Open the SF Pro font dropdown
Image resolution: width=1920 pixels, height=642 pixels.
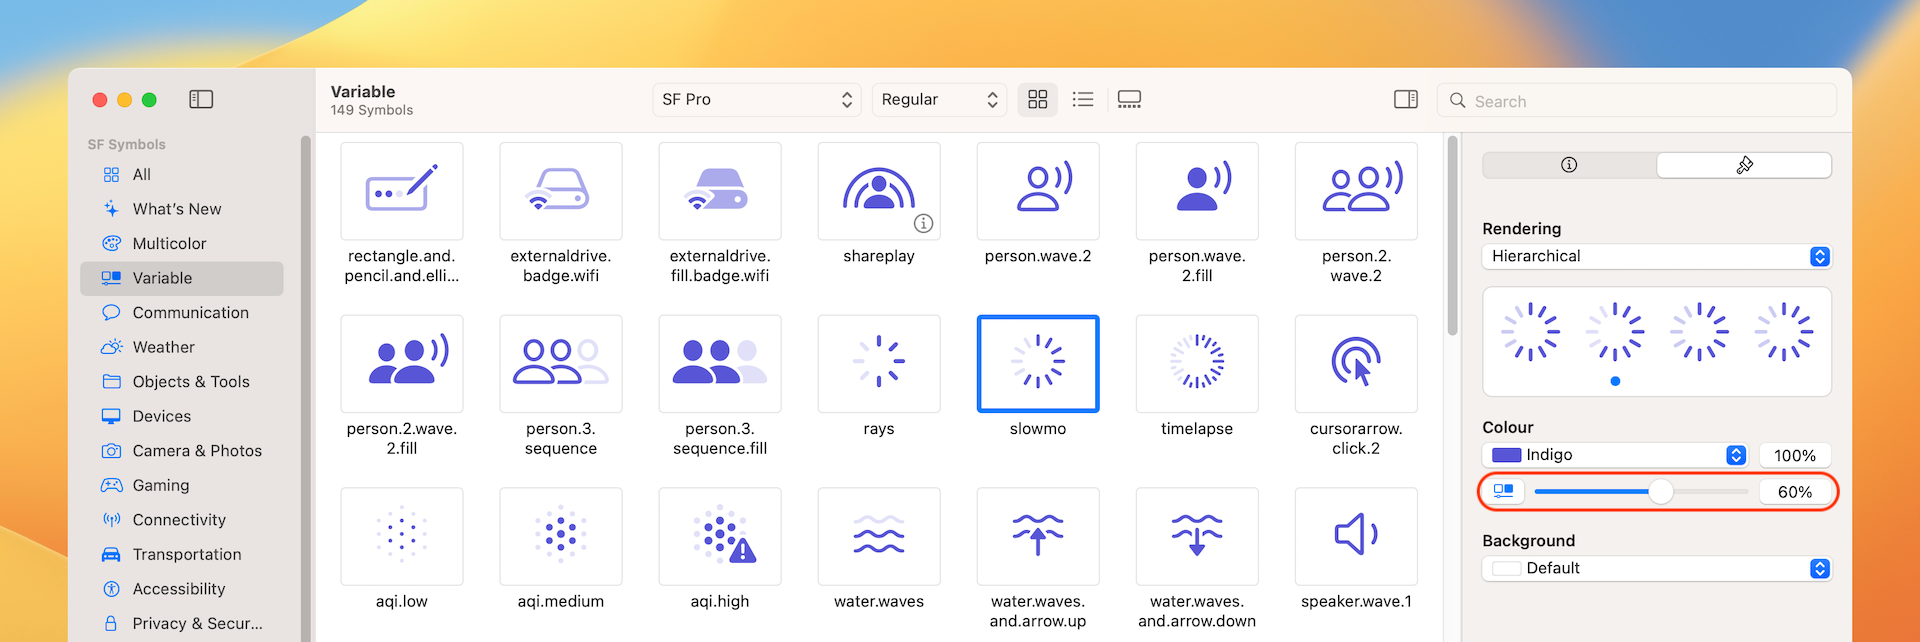point(756,99)
